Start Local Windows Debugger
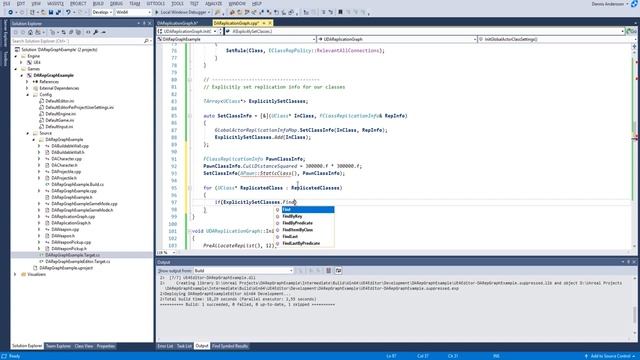The height and width of the screenshot is (360, 640). pyautogui.click(x=182, y=12)
